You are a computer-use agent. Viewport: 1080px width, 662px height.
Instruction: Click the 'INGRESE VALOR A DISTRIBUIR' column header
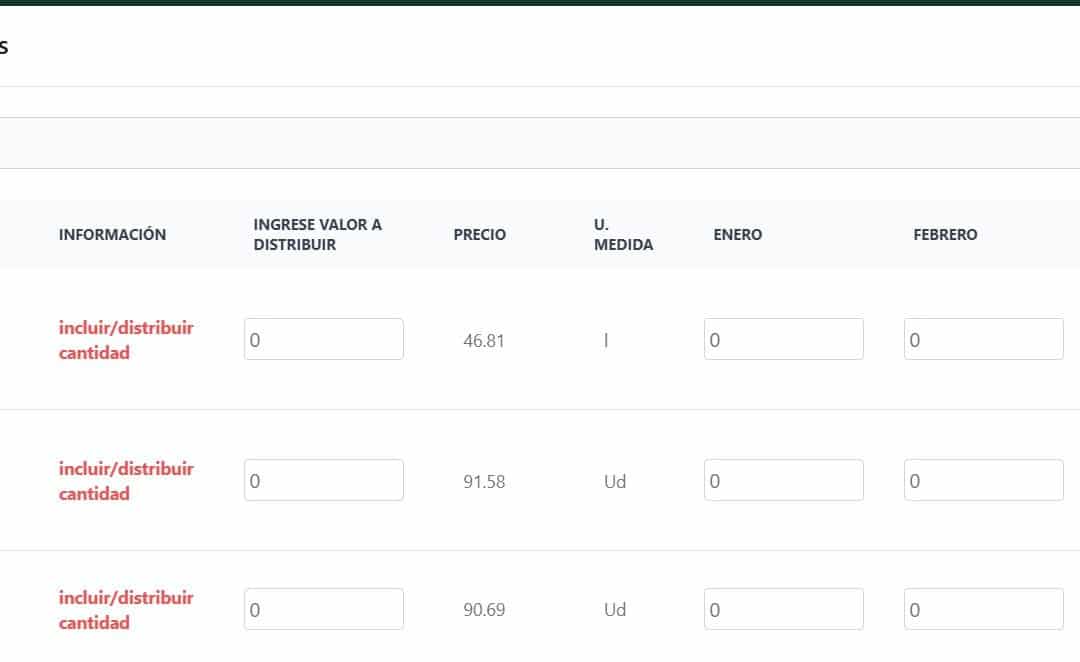317,235
